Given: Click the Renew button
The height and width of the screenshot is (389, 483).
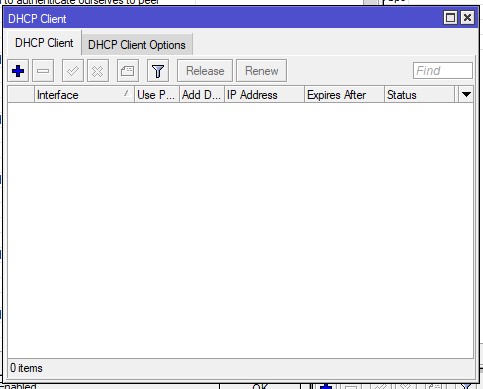Looking at the screenshot, I should 261,71.
